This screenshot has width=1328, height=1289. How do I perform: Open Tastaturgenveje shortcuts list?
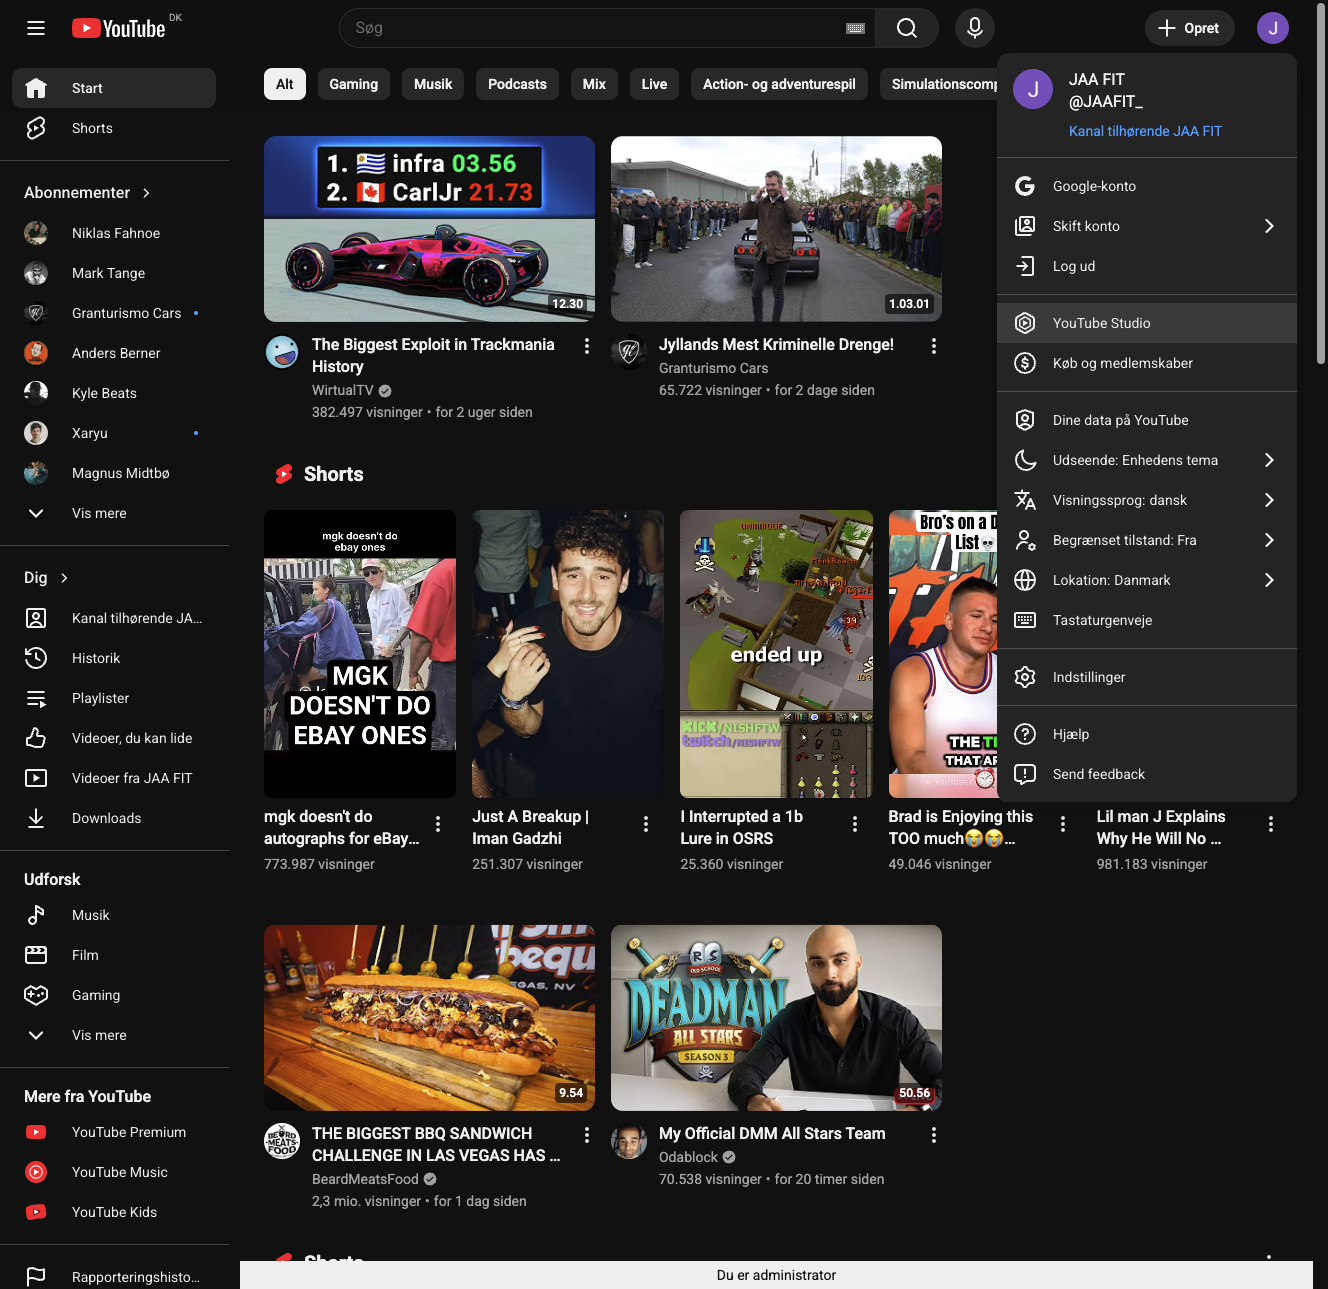[x=1147, y=620]
